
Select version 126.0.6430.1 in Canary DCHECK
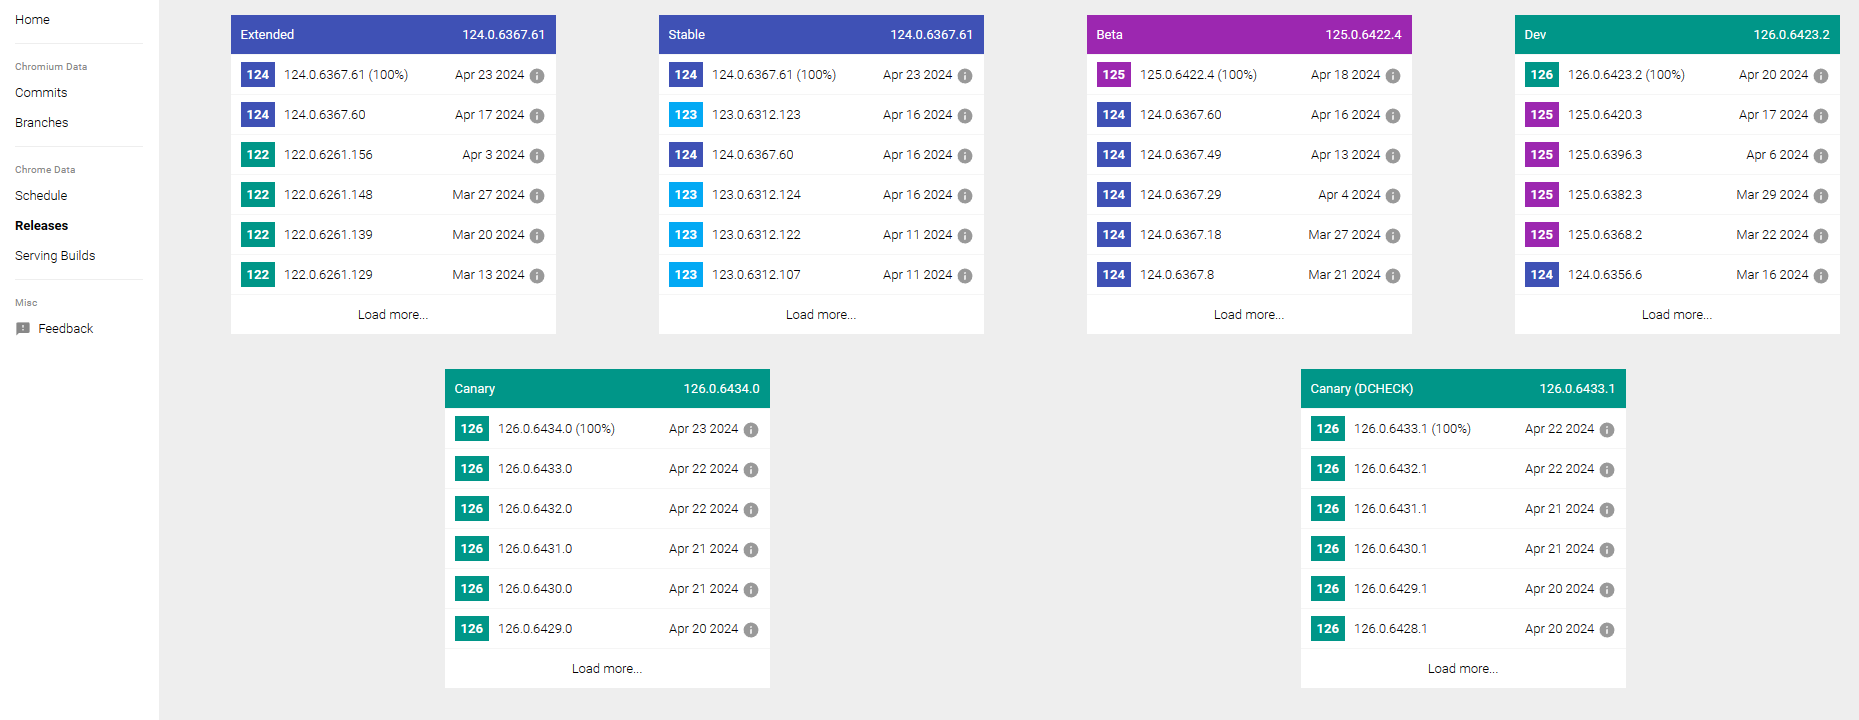[x=1391, y=549]
